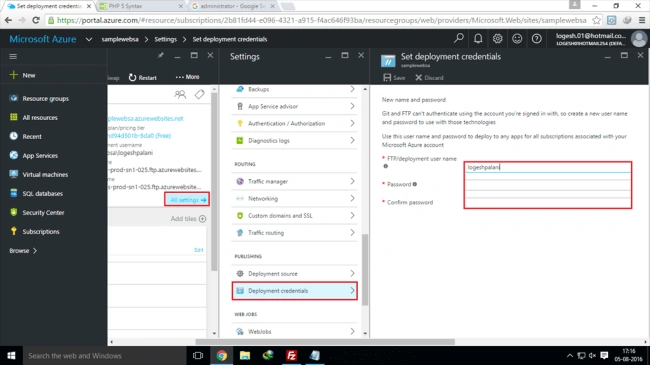Click Save in credentials blade

pyautogui.click(x=394, y=78)
